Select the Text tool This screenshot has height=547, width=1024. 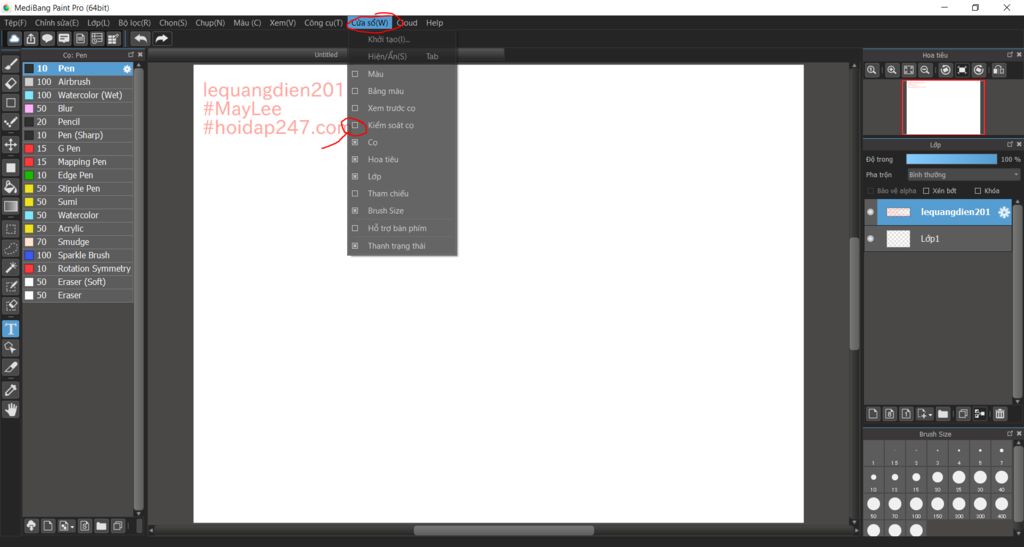click(10, 329)
